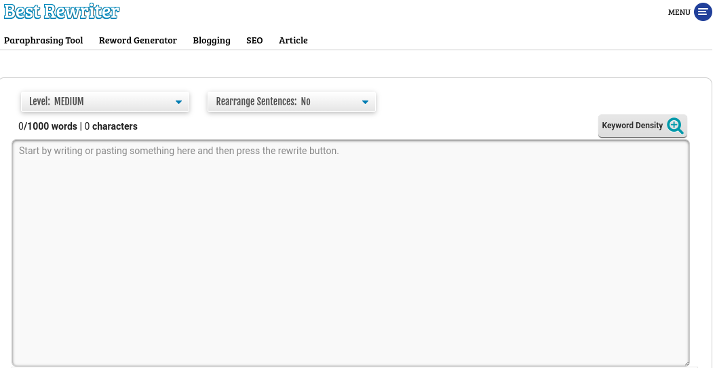715x368 pixels.
Task: Expand the Level: MEDIUM dropdown
Action: point(105,102)
